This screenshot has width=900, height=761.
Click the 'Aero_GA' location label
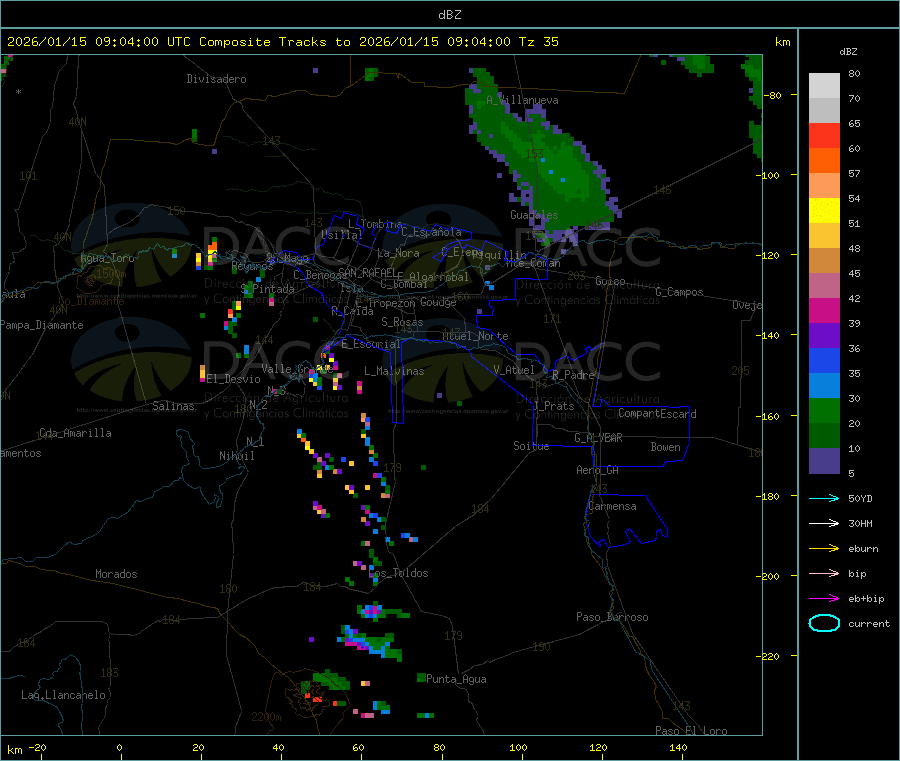point(598,470)
